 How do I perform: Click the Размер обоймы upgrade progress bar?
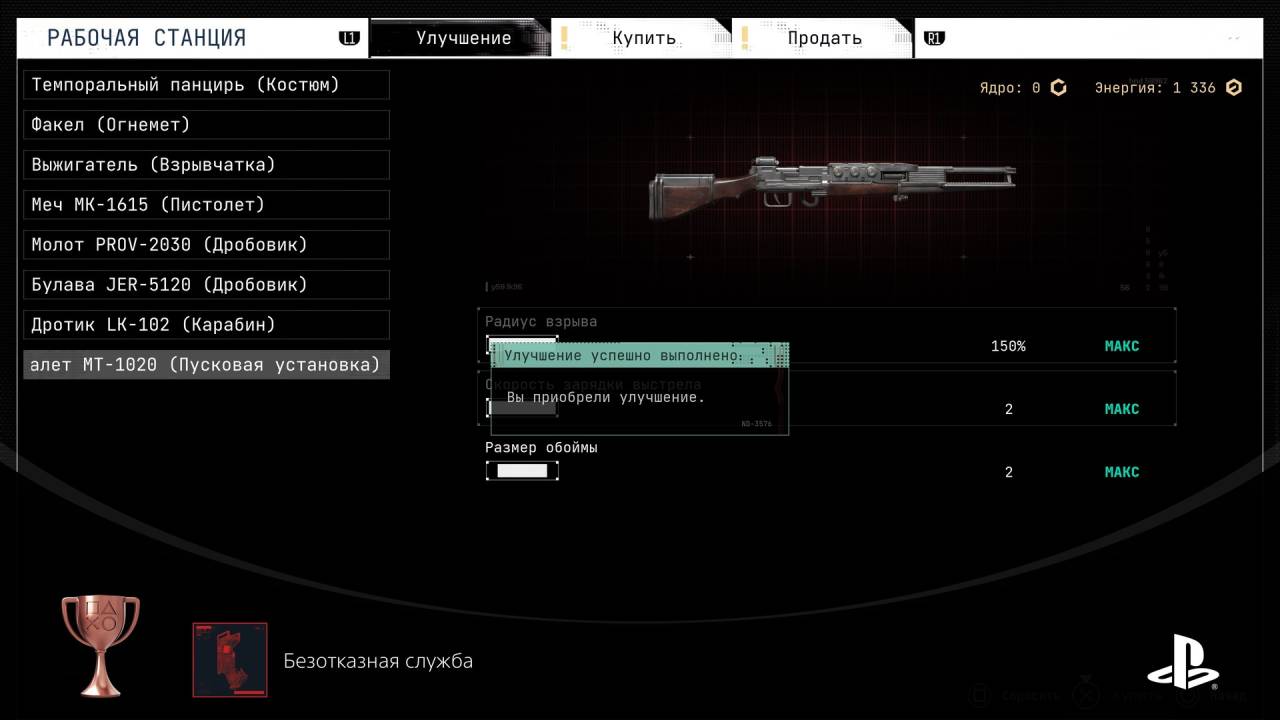522,471
